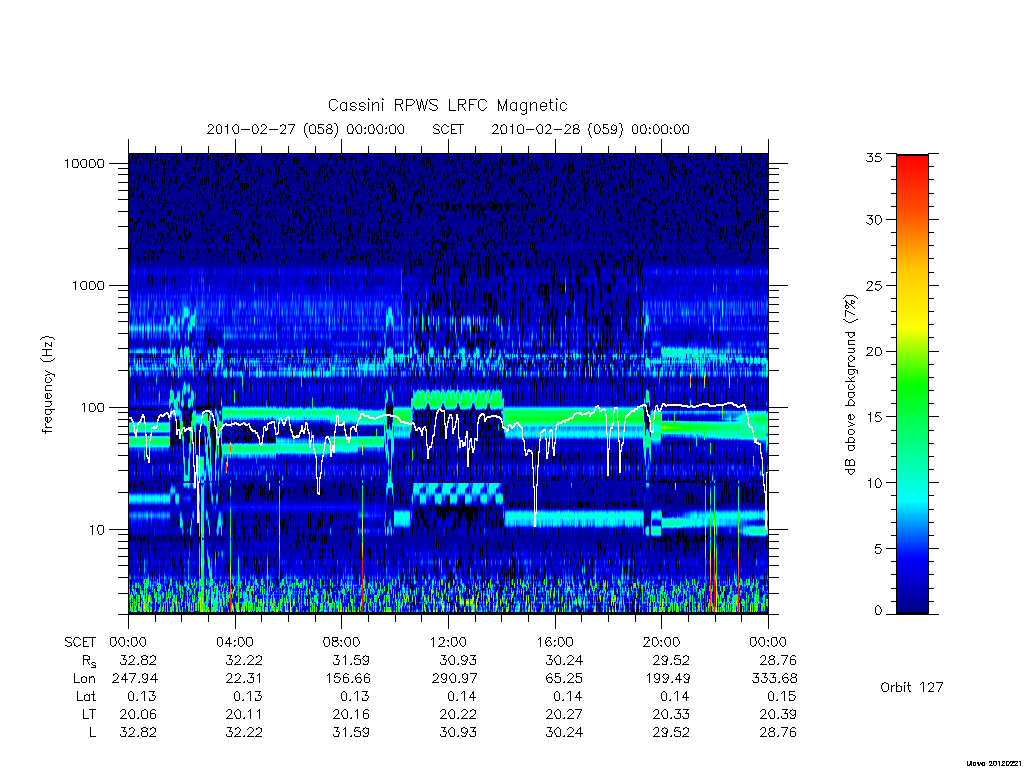Click the "frequency (Hz)" axis title
The height and width of the screenshot is (768, 1024).
tap(48, 384)
